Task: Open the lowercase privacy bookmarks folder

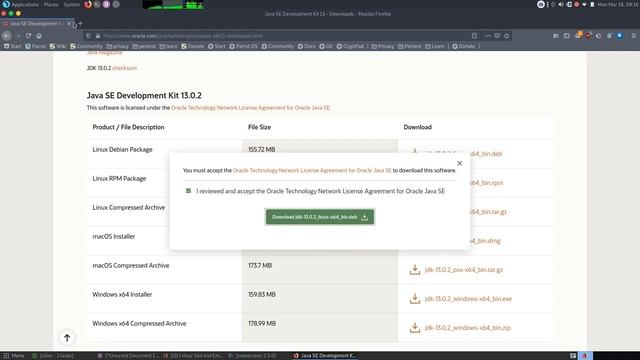Action: click(118, 46)
